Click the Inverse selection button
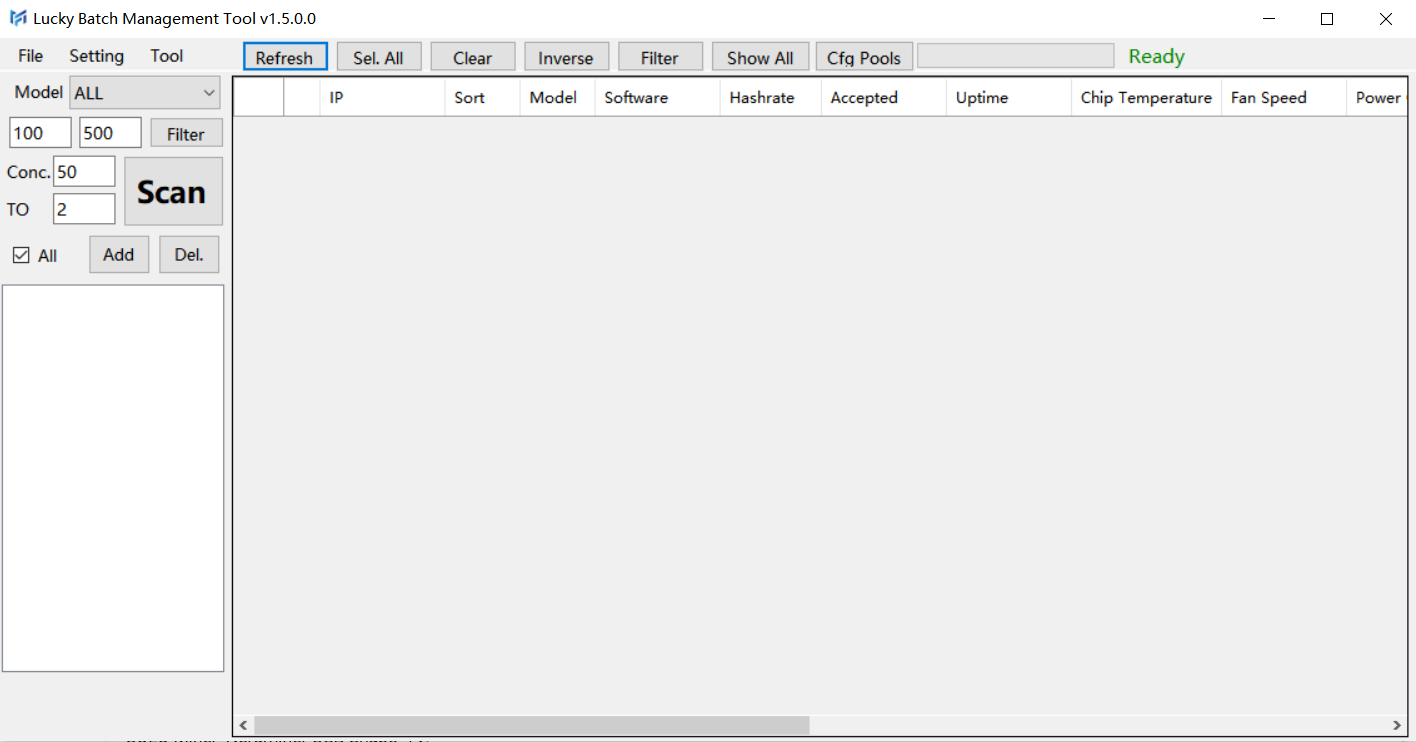Image resolution: width=1416 pixels, height=742 pixels. point(566,58)
